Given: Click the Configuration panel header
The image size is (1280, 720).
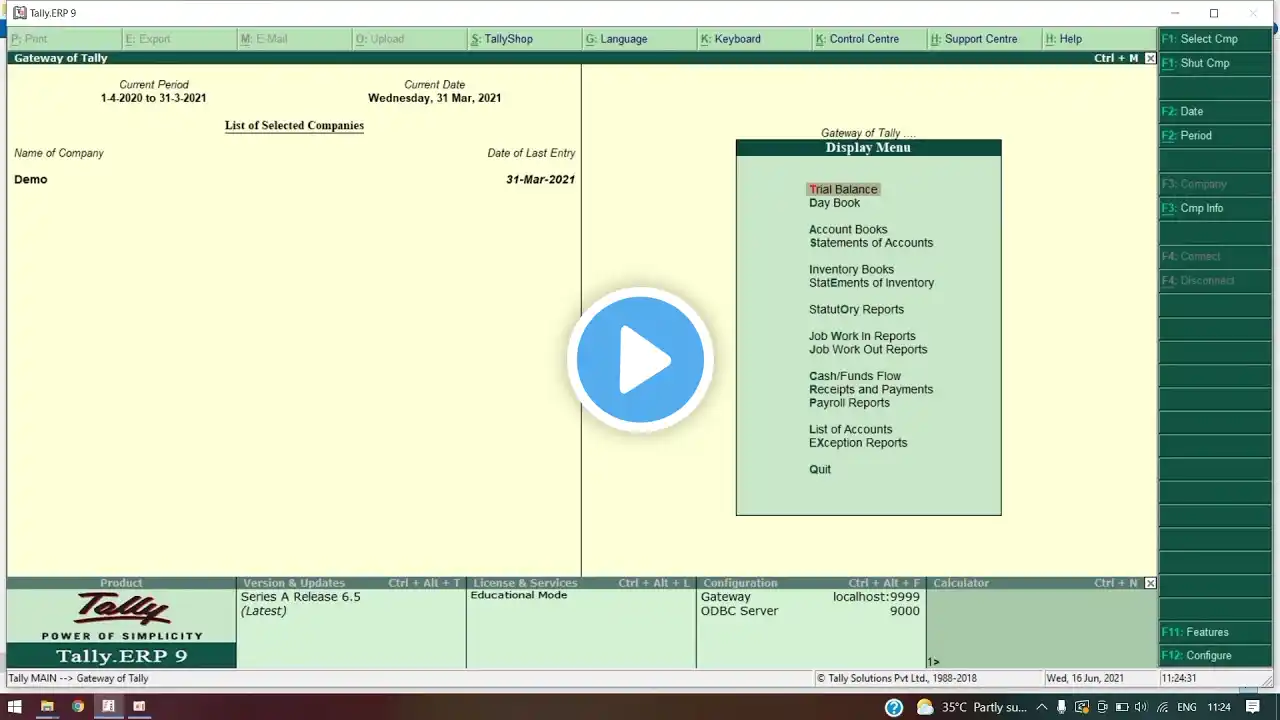Looking at the screenshot, I should tap(811, 583).
